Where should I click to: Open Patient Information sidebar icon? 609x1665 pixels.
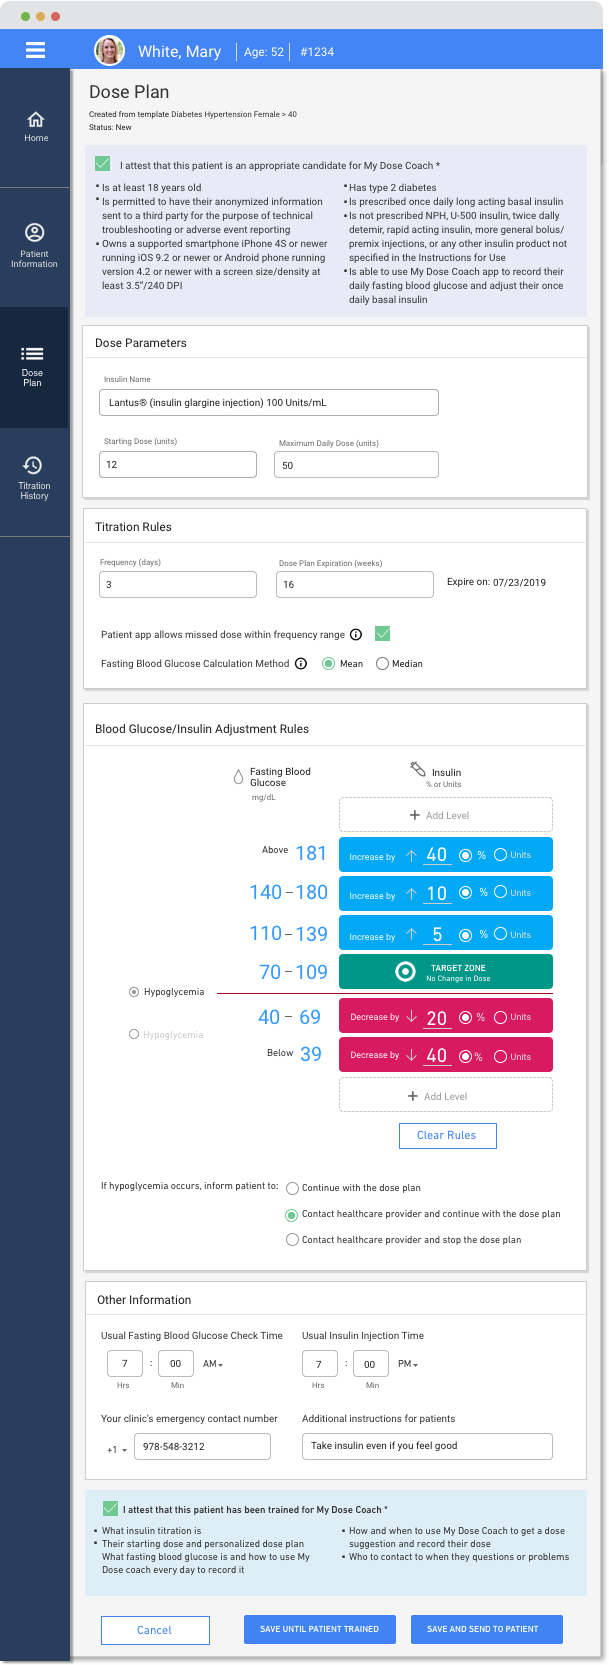34,245
